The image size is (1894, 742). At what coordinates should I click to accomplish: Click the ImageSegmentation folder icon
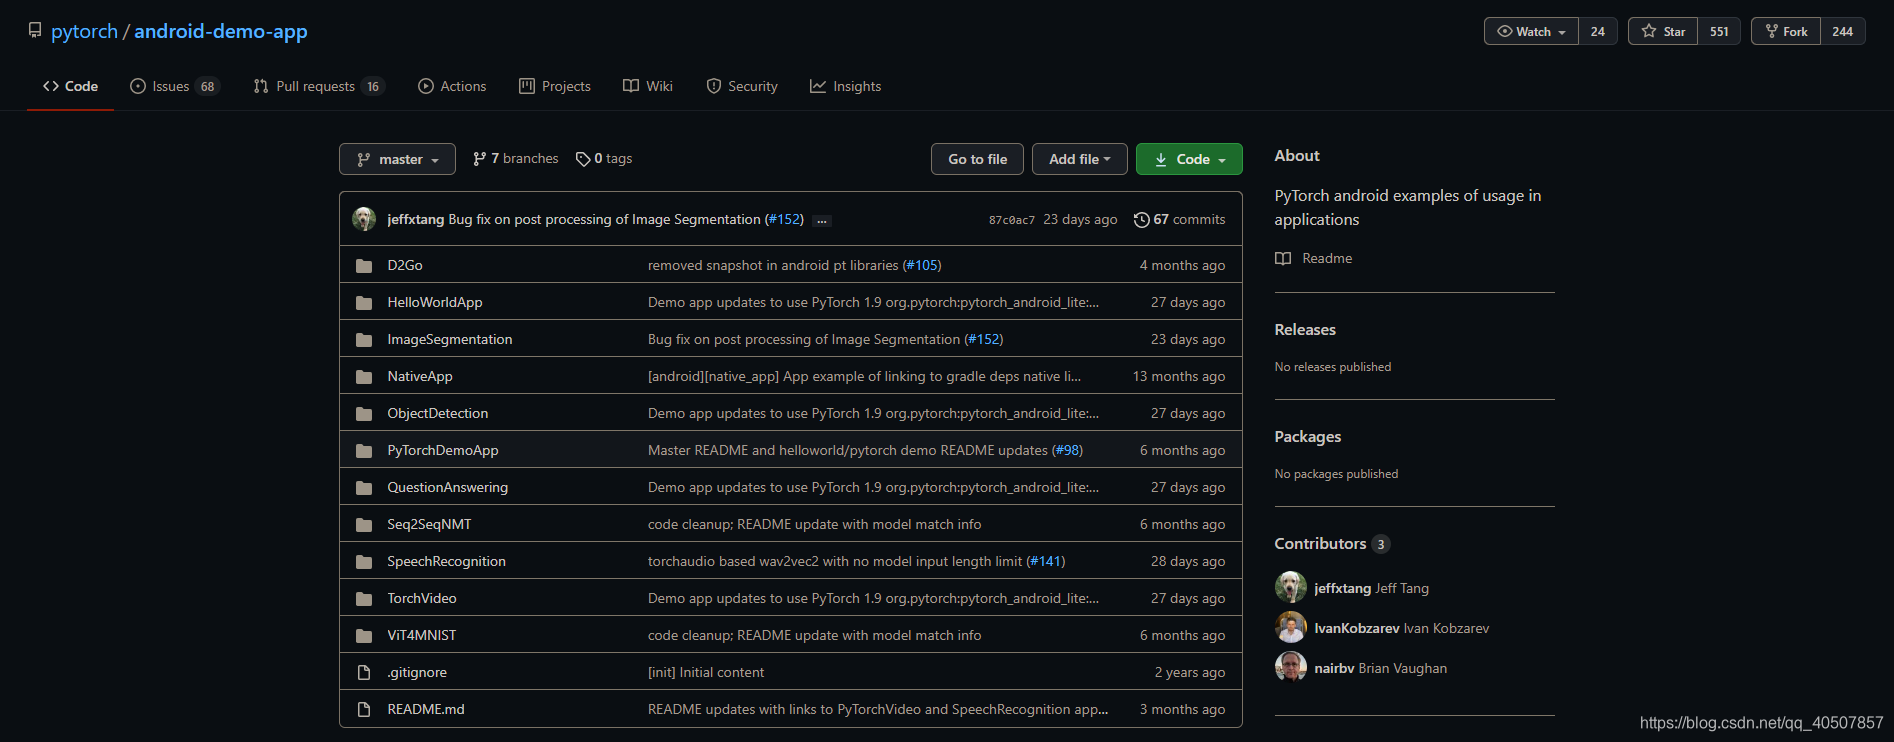pyautogui.click(x=364, y=339)
